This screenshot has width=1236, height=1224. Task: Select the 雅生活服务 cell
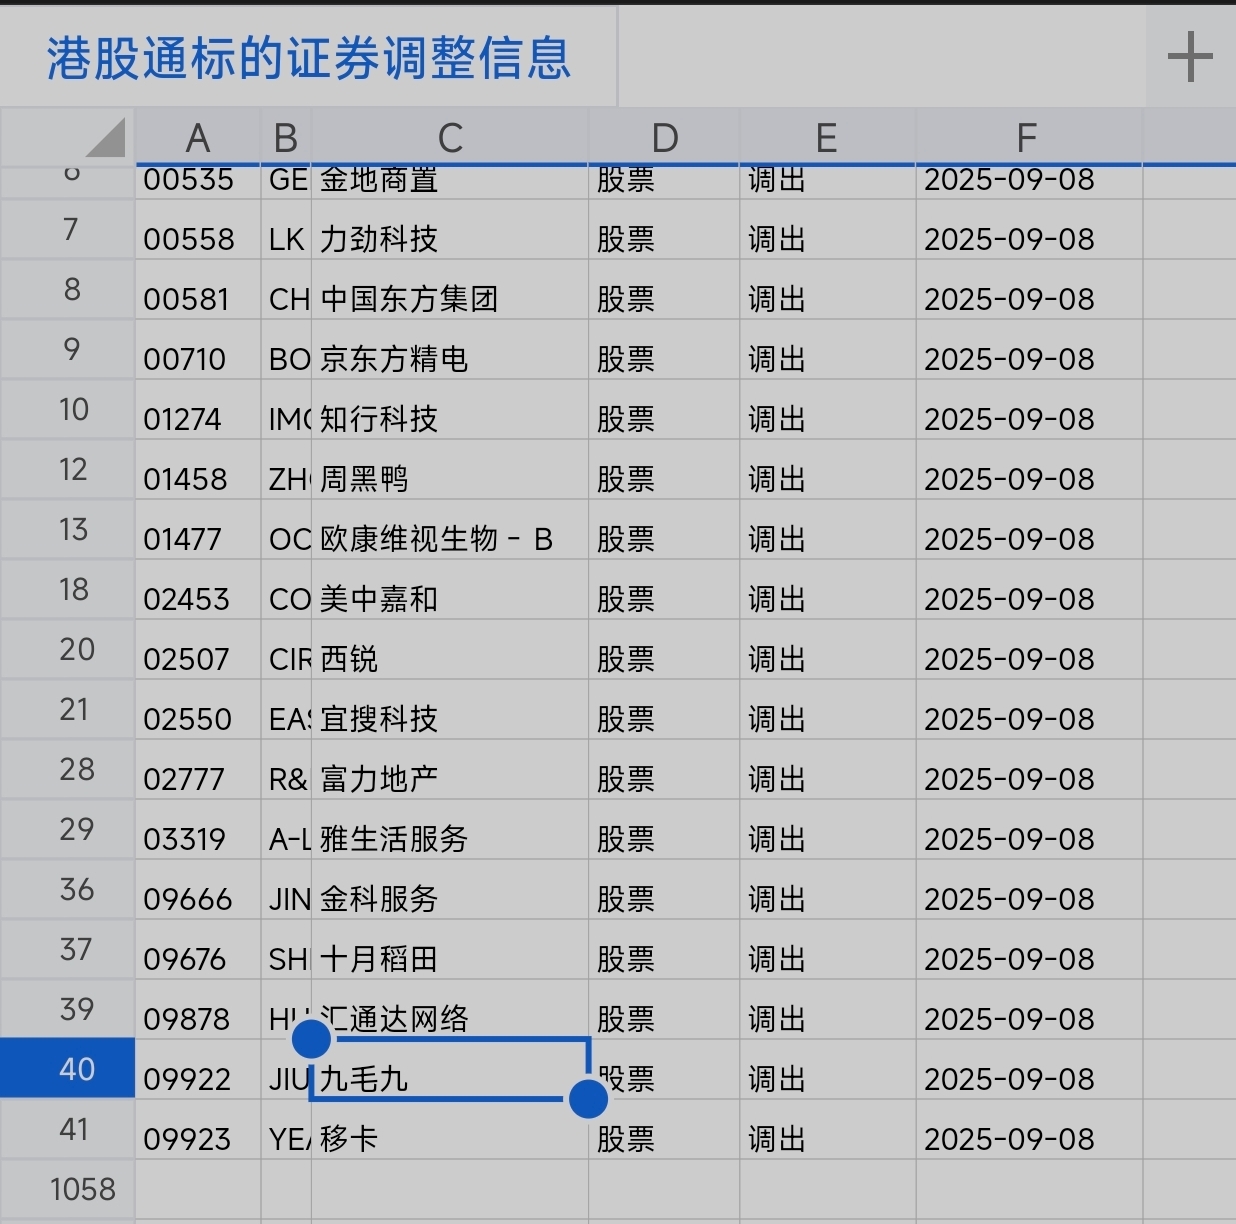450,830
